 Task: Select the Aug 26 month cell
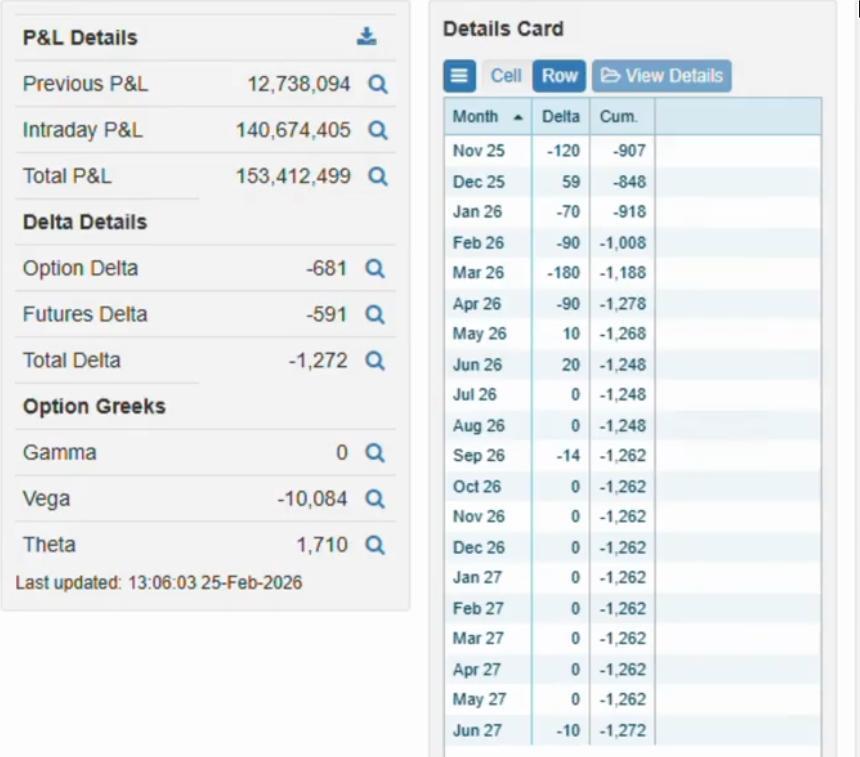(x=488, y=425)
